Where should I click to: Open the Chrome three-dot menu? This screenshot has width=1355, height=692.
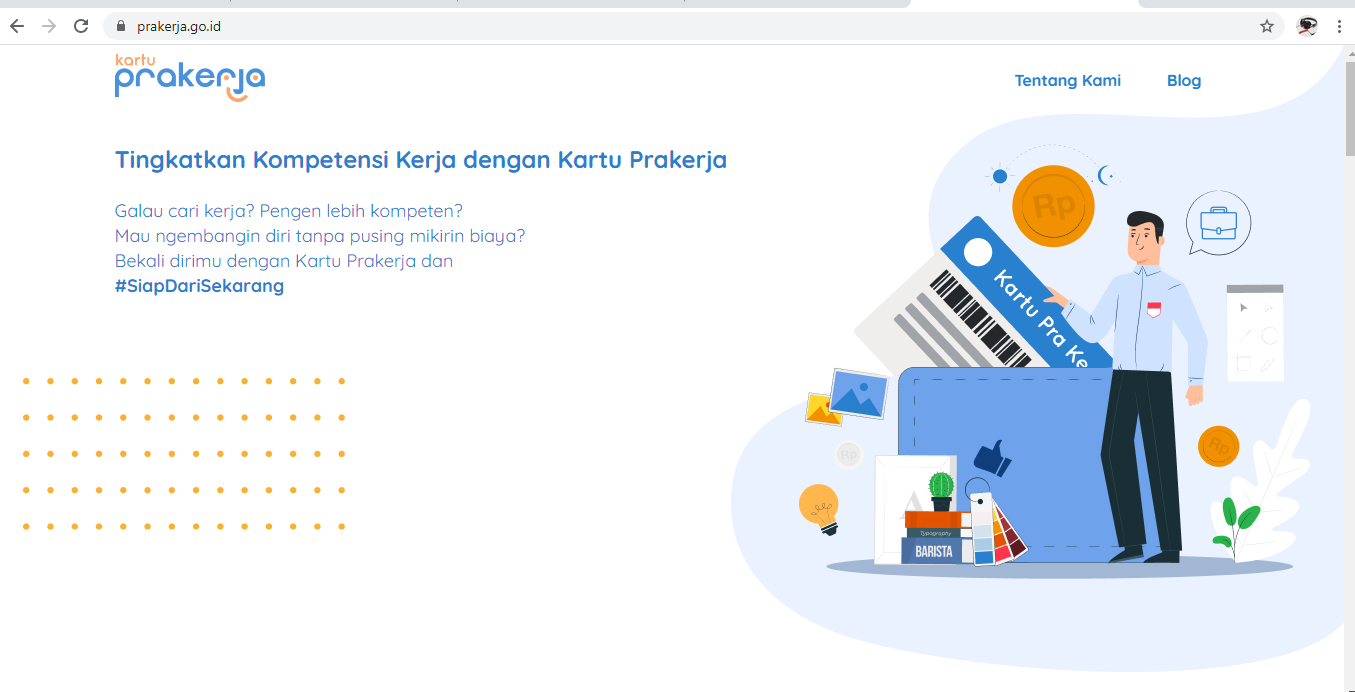[1339, 26]
